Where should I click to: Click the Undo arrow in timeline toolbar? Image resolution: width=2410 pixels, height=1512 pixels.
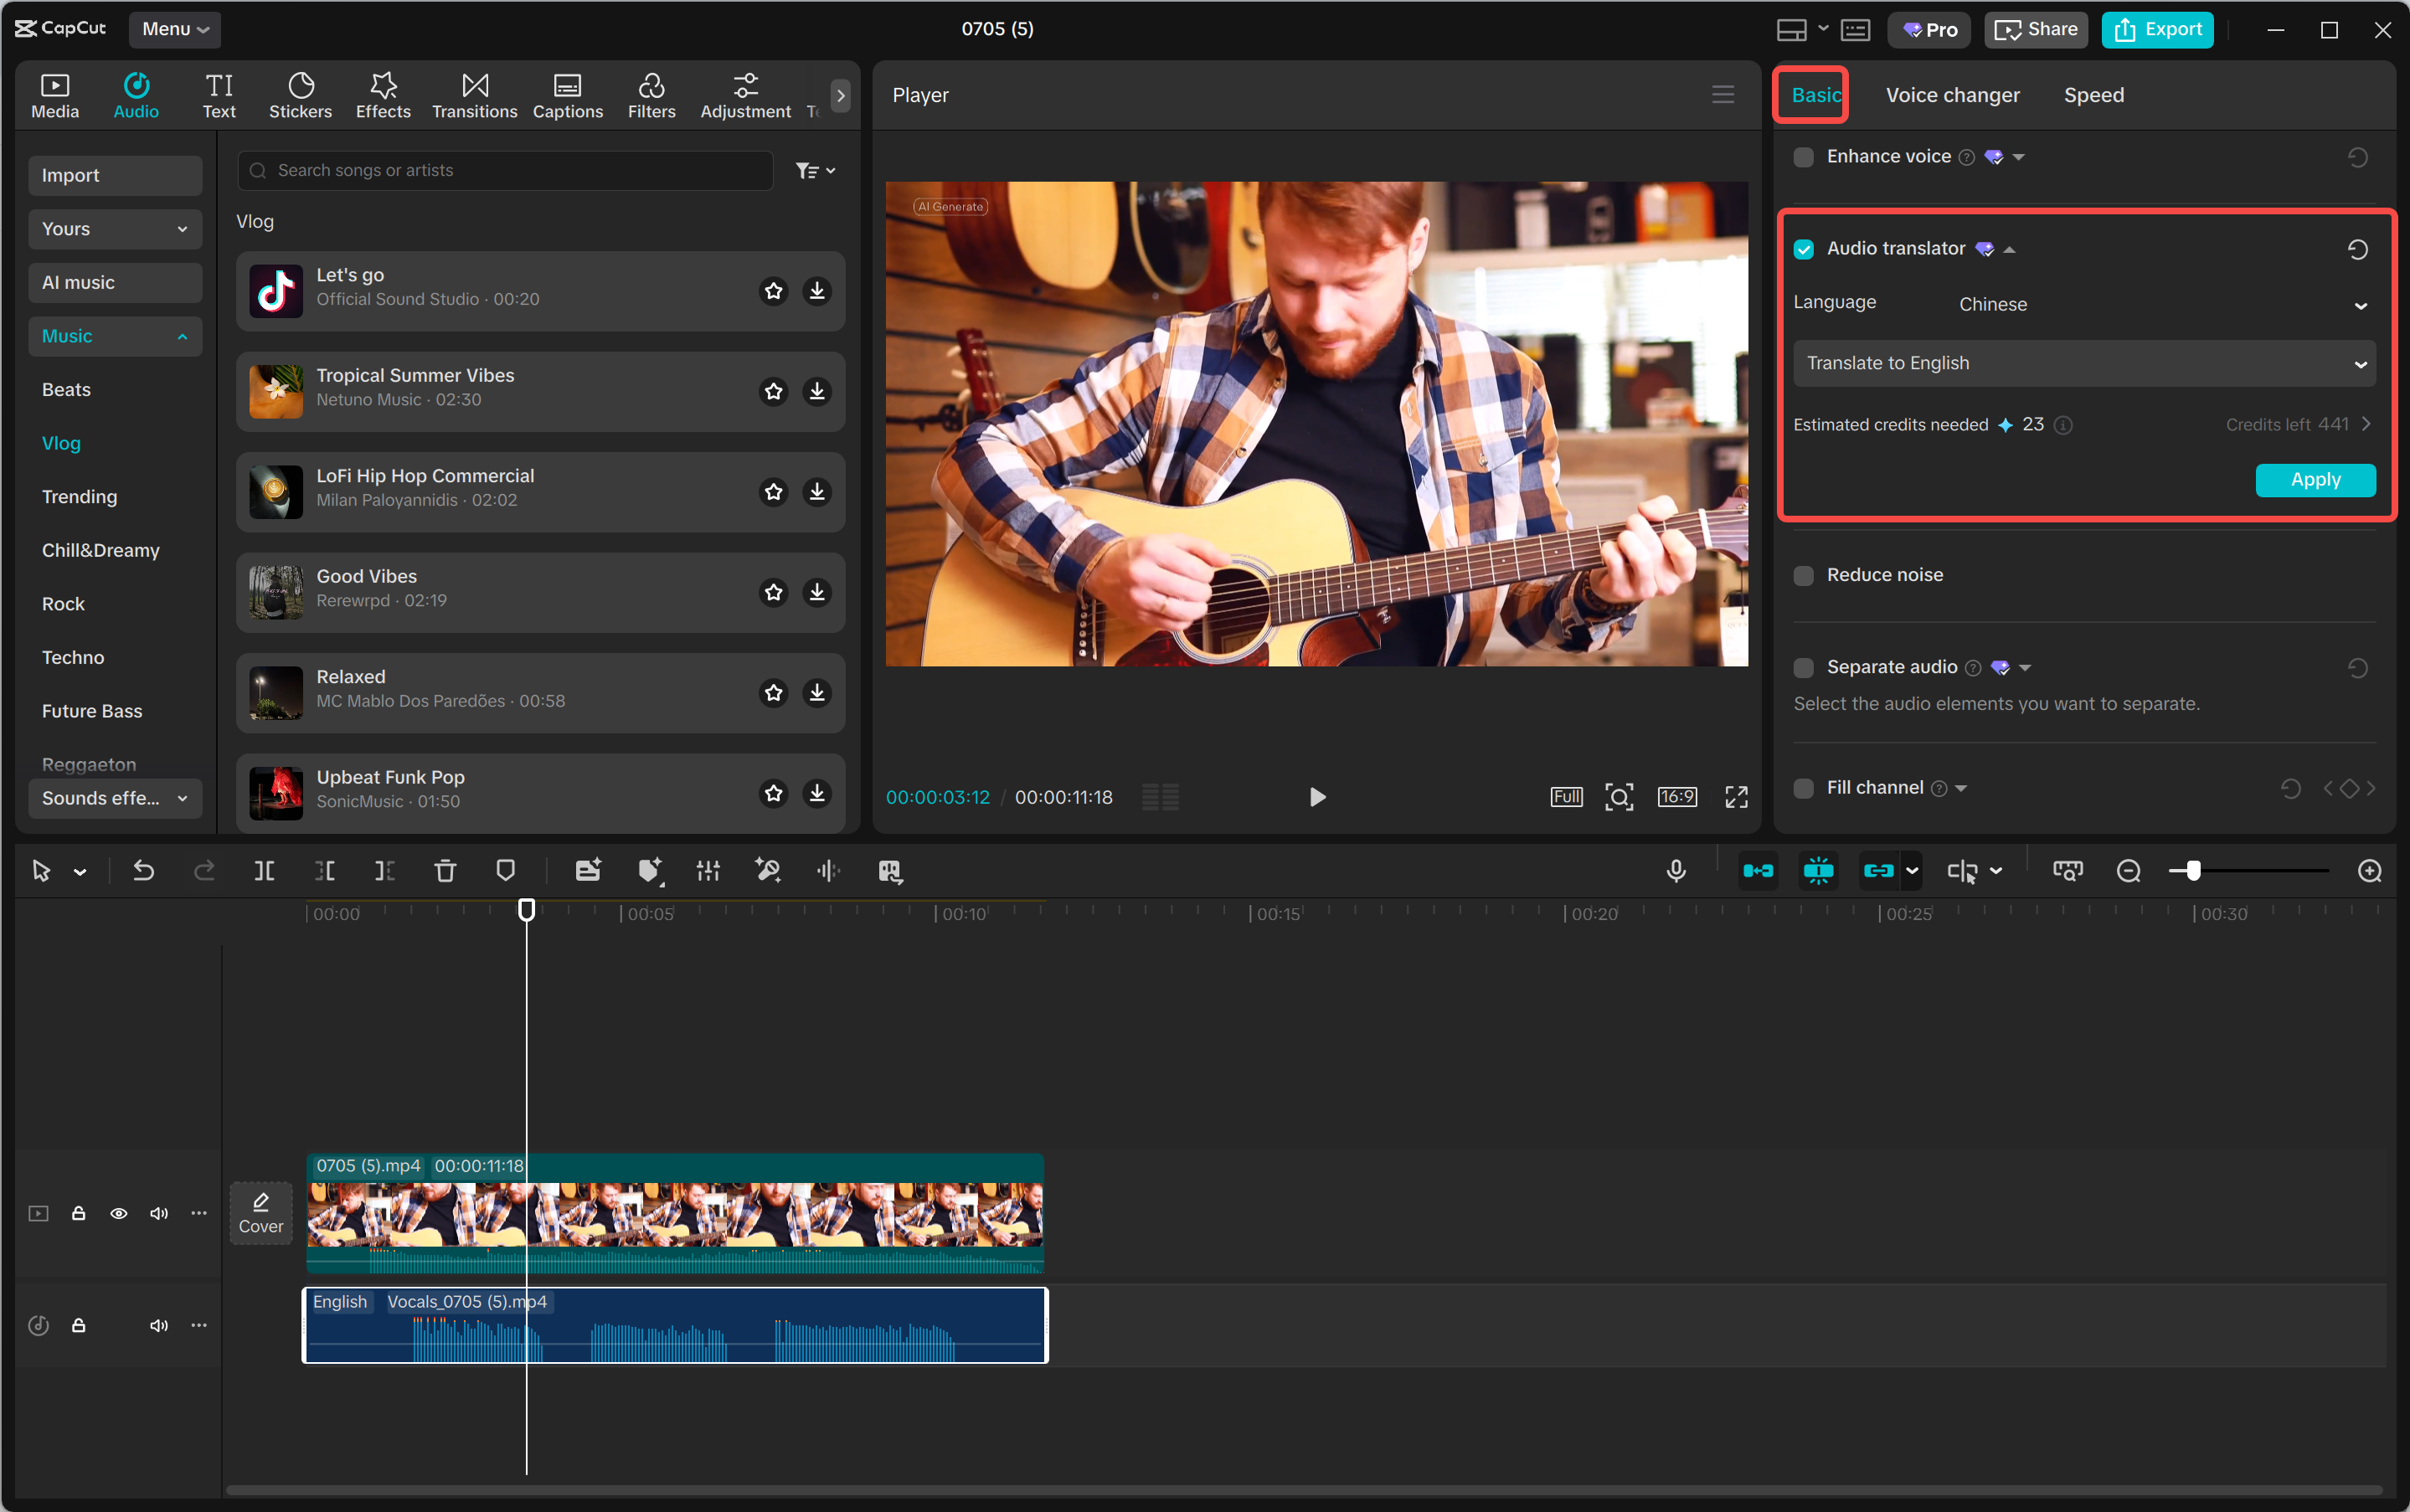coord(144,871)
